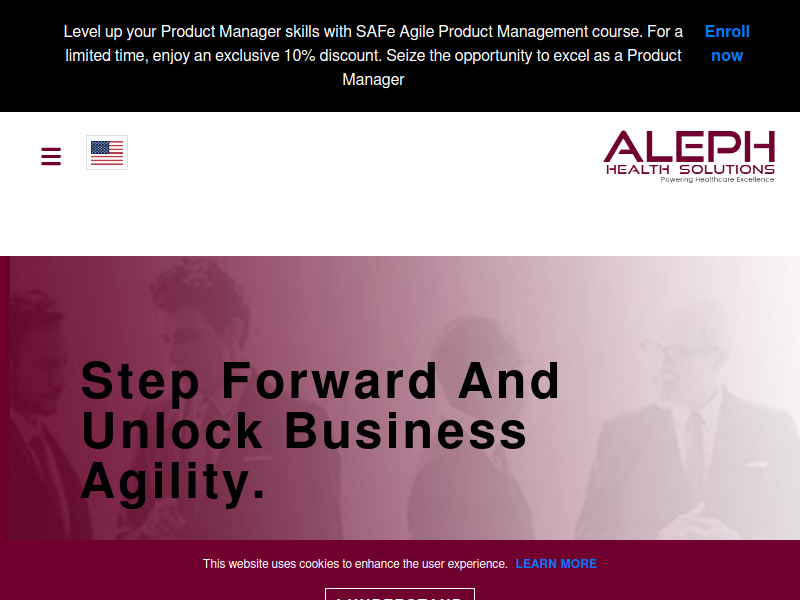Click 'Manager' at the banner's last line
Viewport: 800px width, 600px height.
click(x=373, y=80)
